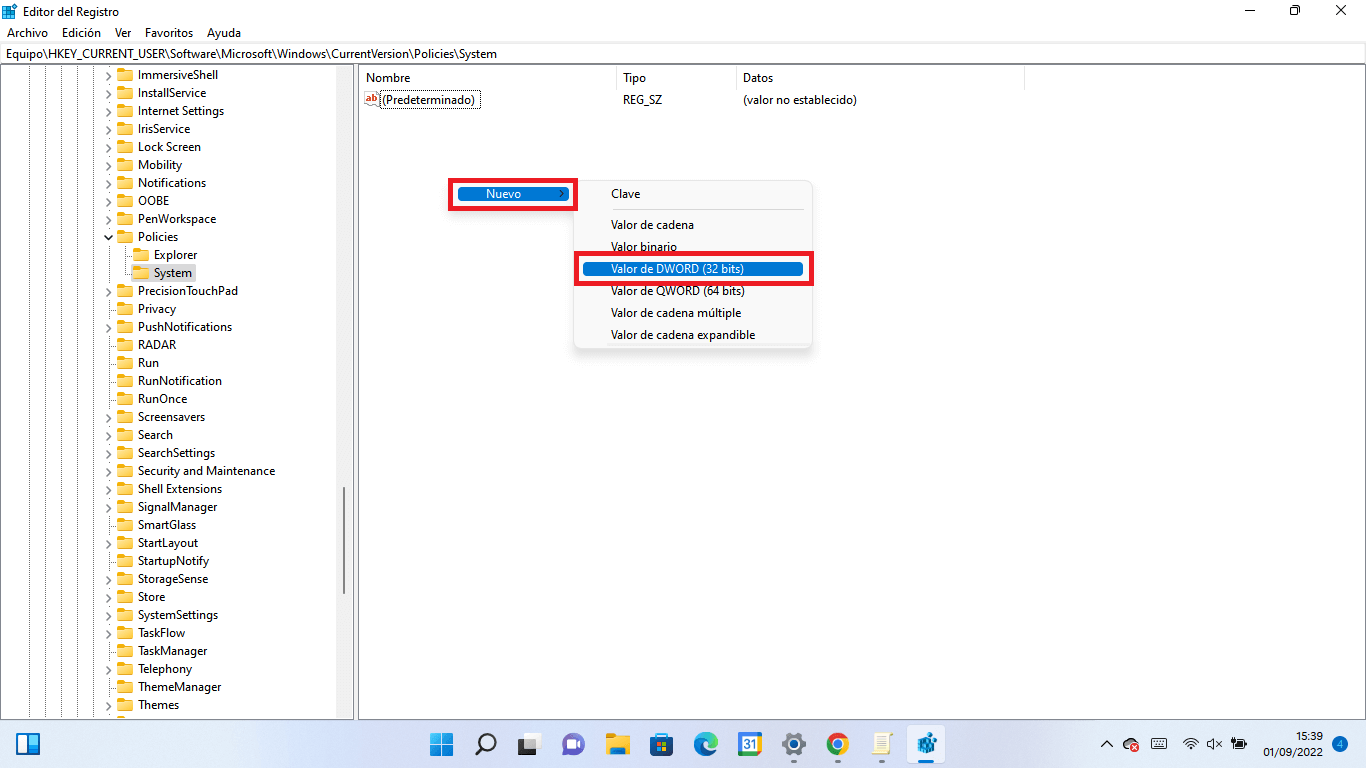Open taskbar Search

[485, 744]
